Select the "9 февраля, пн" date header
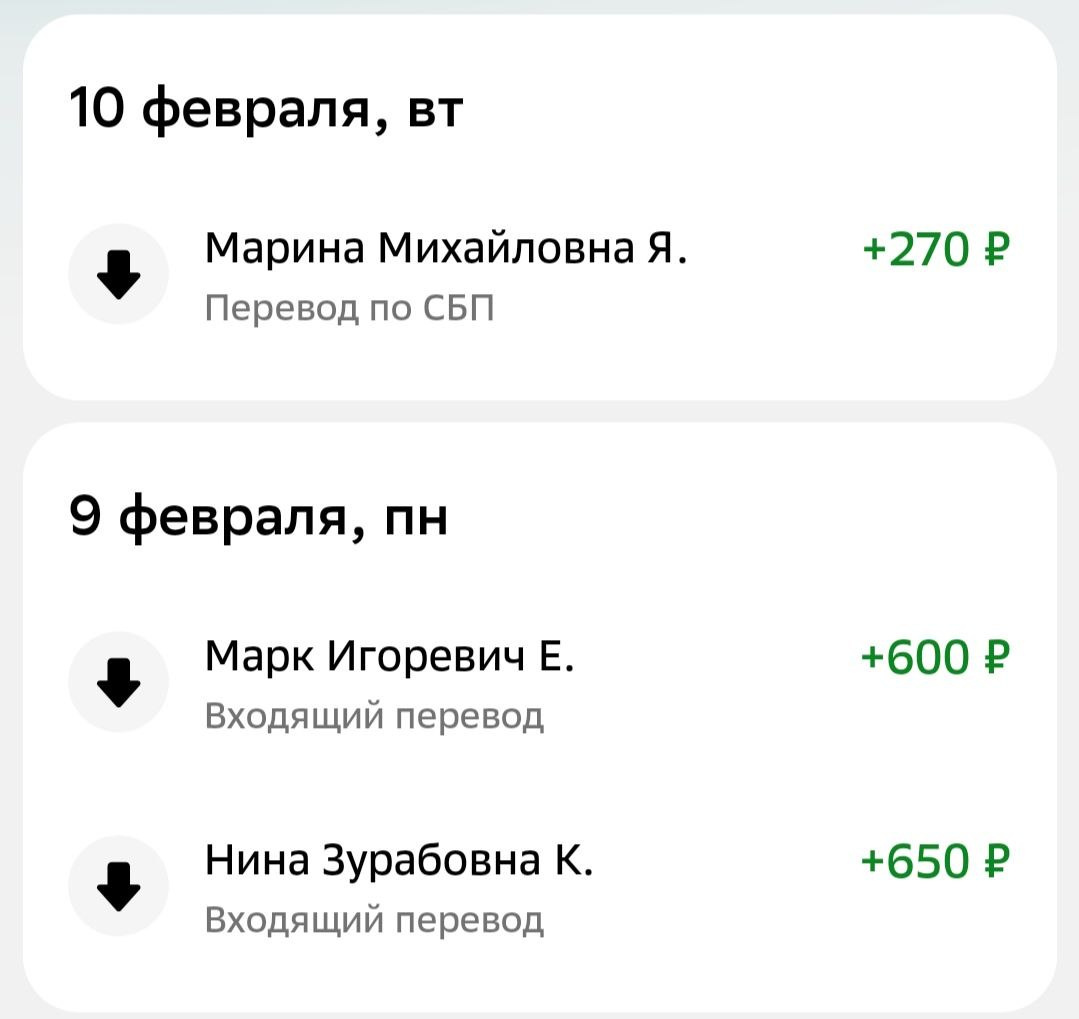The width and height of the screenshot is (1079, 1019). tap(259, 518)
